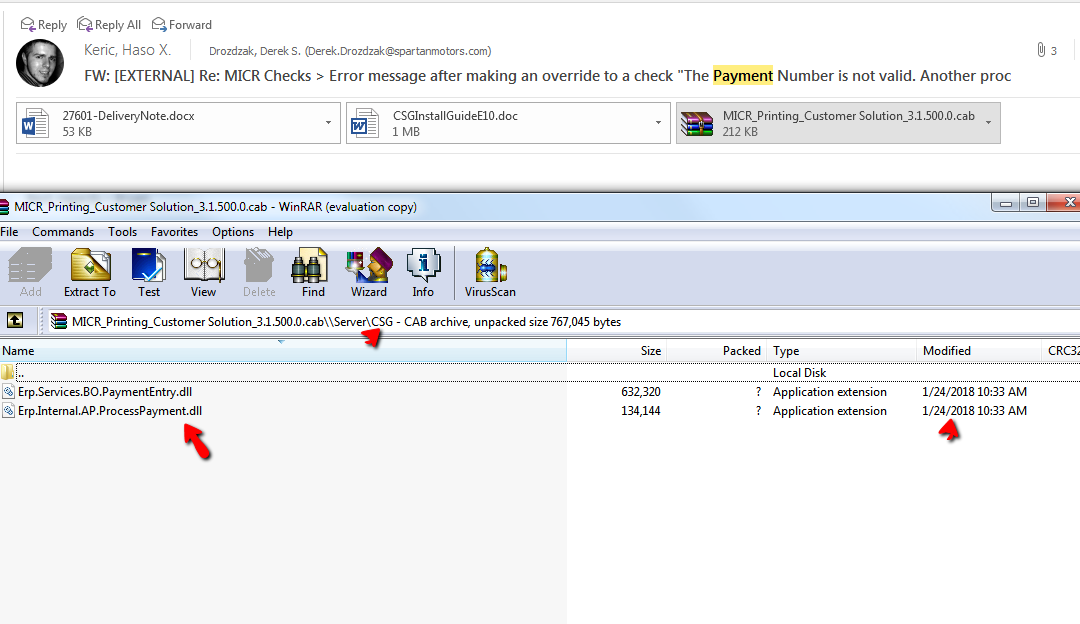Open the Favorites menu
1080x624 pixels.
[174, 232]
